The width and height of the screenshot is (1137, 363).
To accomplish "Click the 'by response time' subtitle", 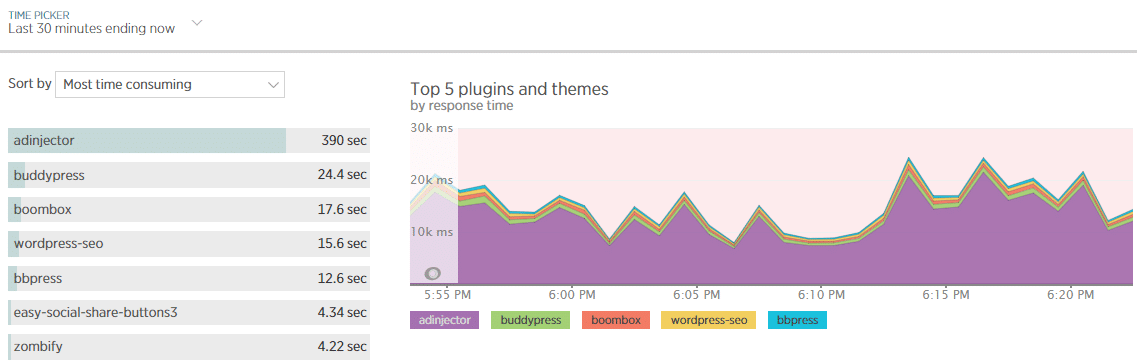I will tap(462, 106).
